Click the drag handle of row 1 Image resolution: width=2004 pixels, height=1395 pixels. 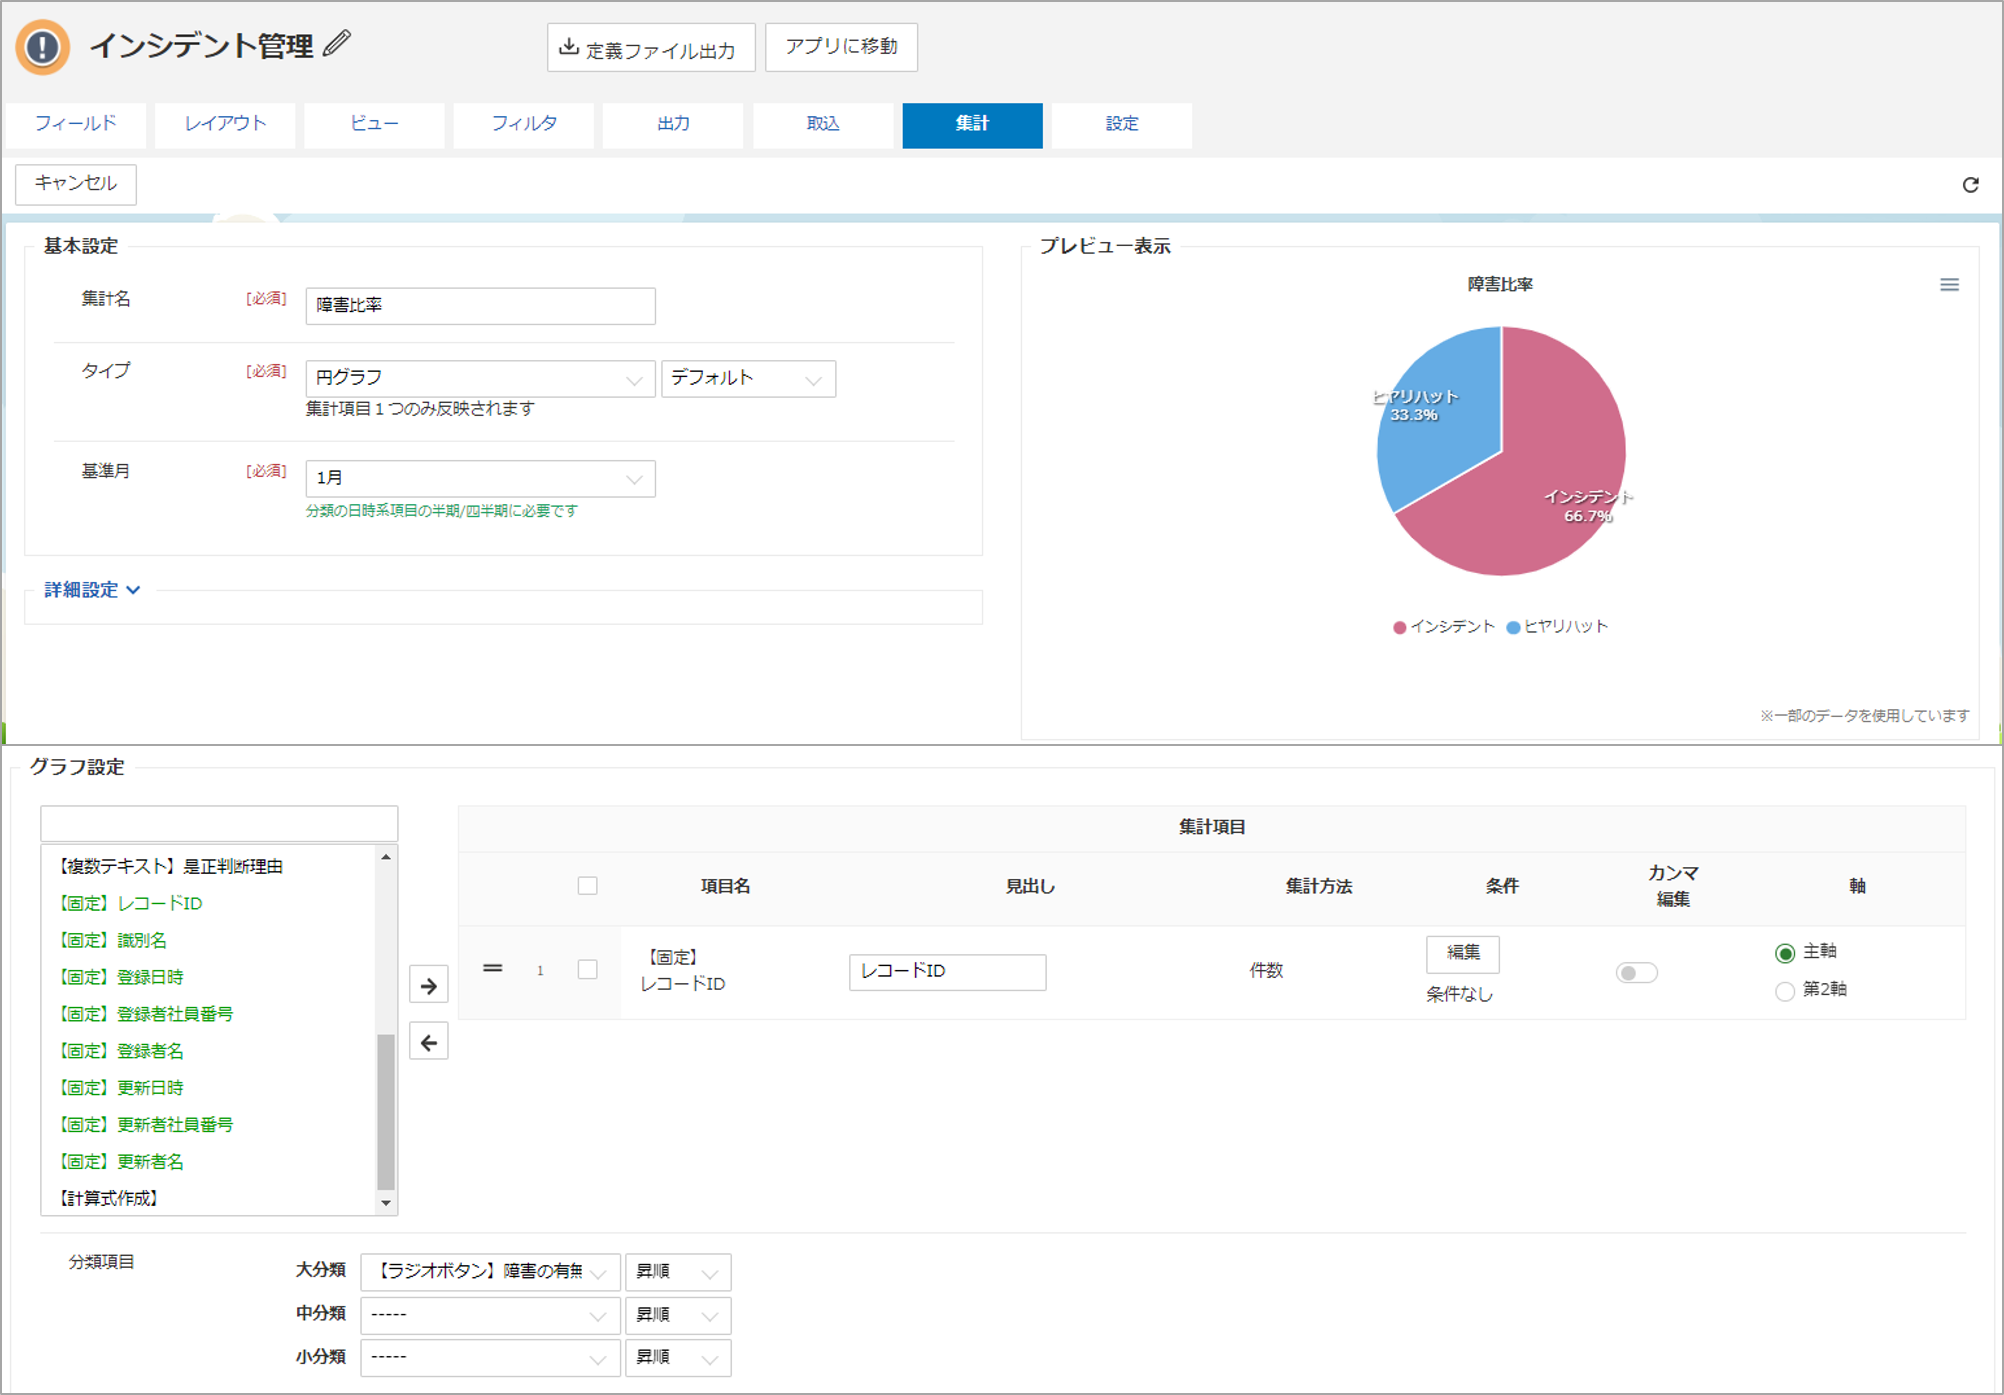point(492,969)
